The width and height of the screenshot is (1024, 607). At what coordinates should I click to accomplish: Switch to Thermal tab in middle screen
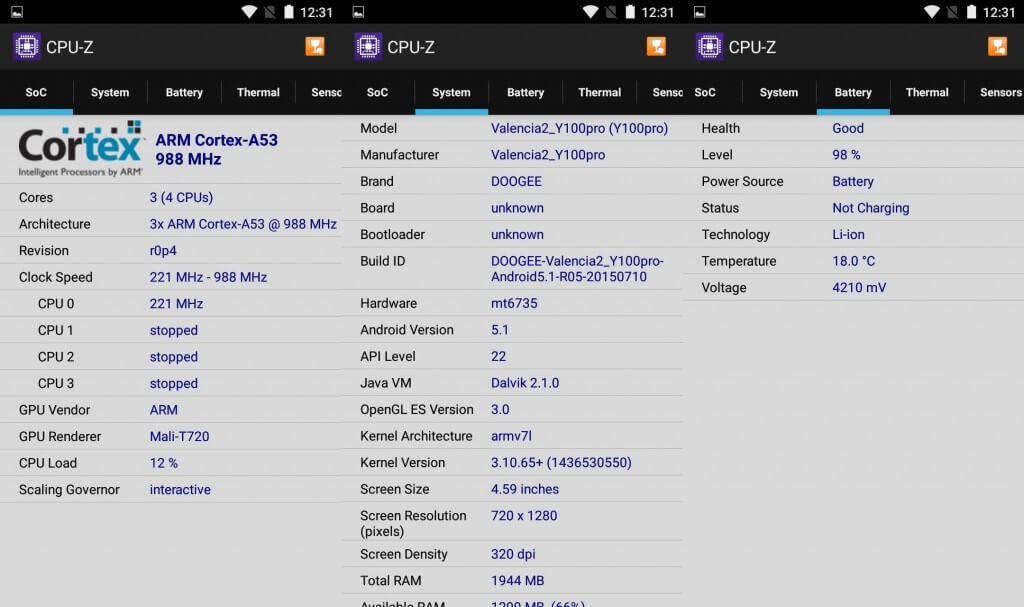coord(600,92)
